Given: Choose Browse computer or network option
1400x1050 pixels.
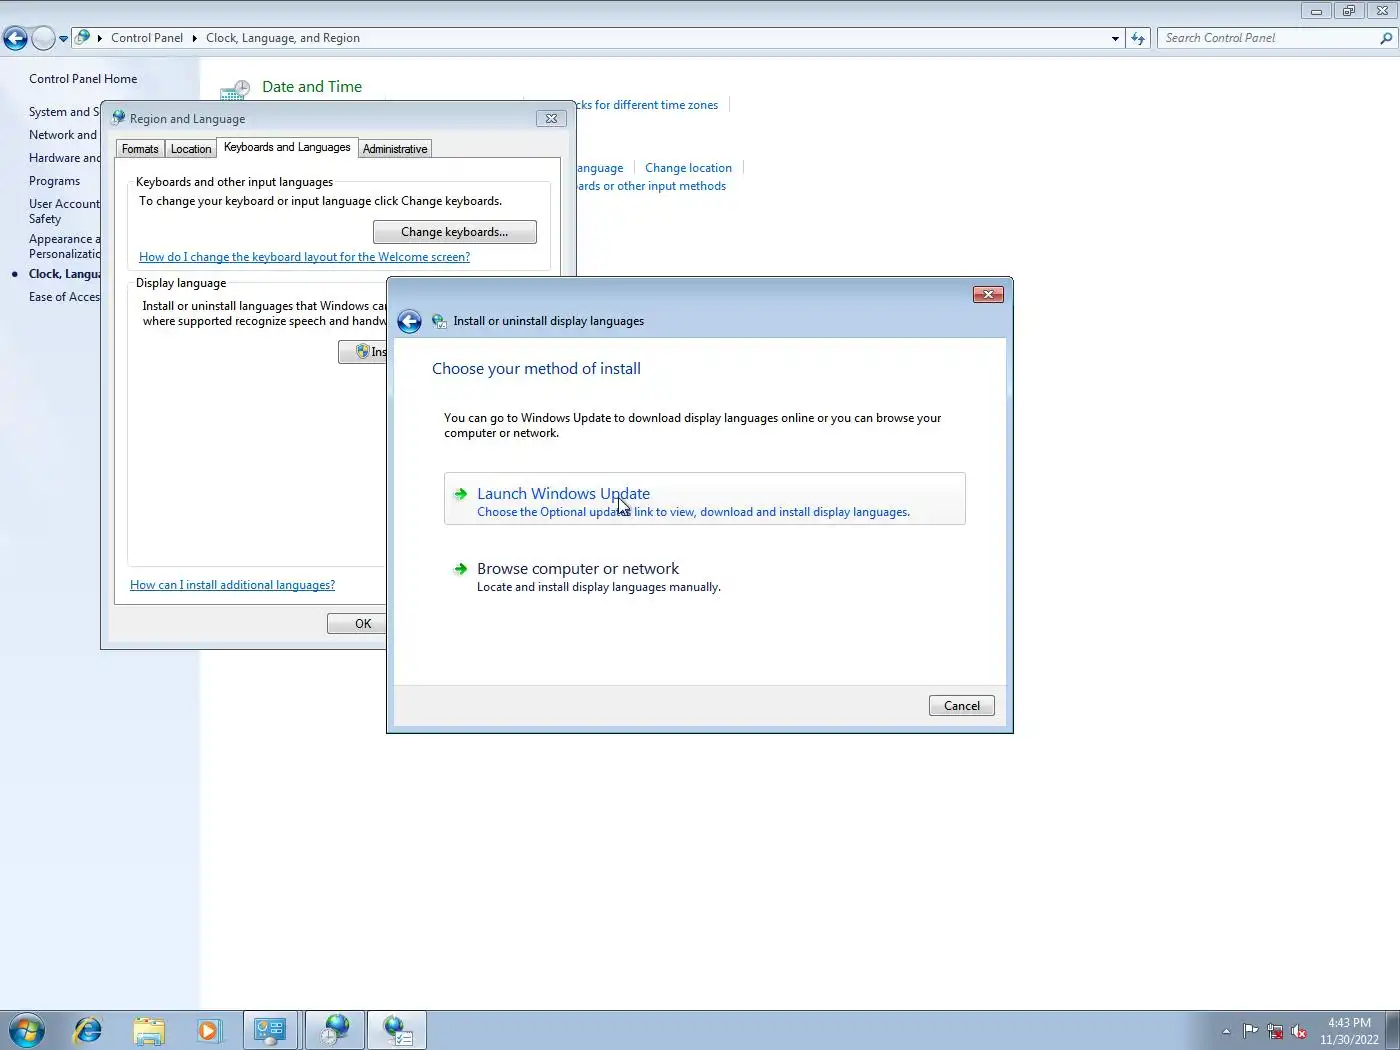Looking at the screenshot, I should tap(705, 576).
